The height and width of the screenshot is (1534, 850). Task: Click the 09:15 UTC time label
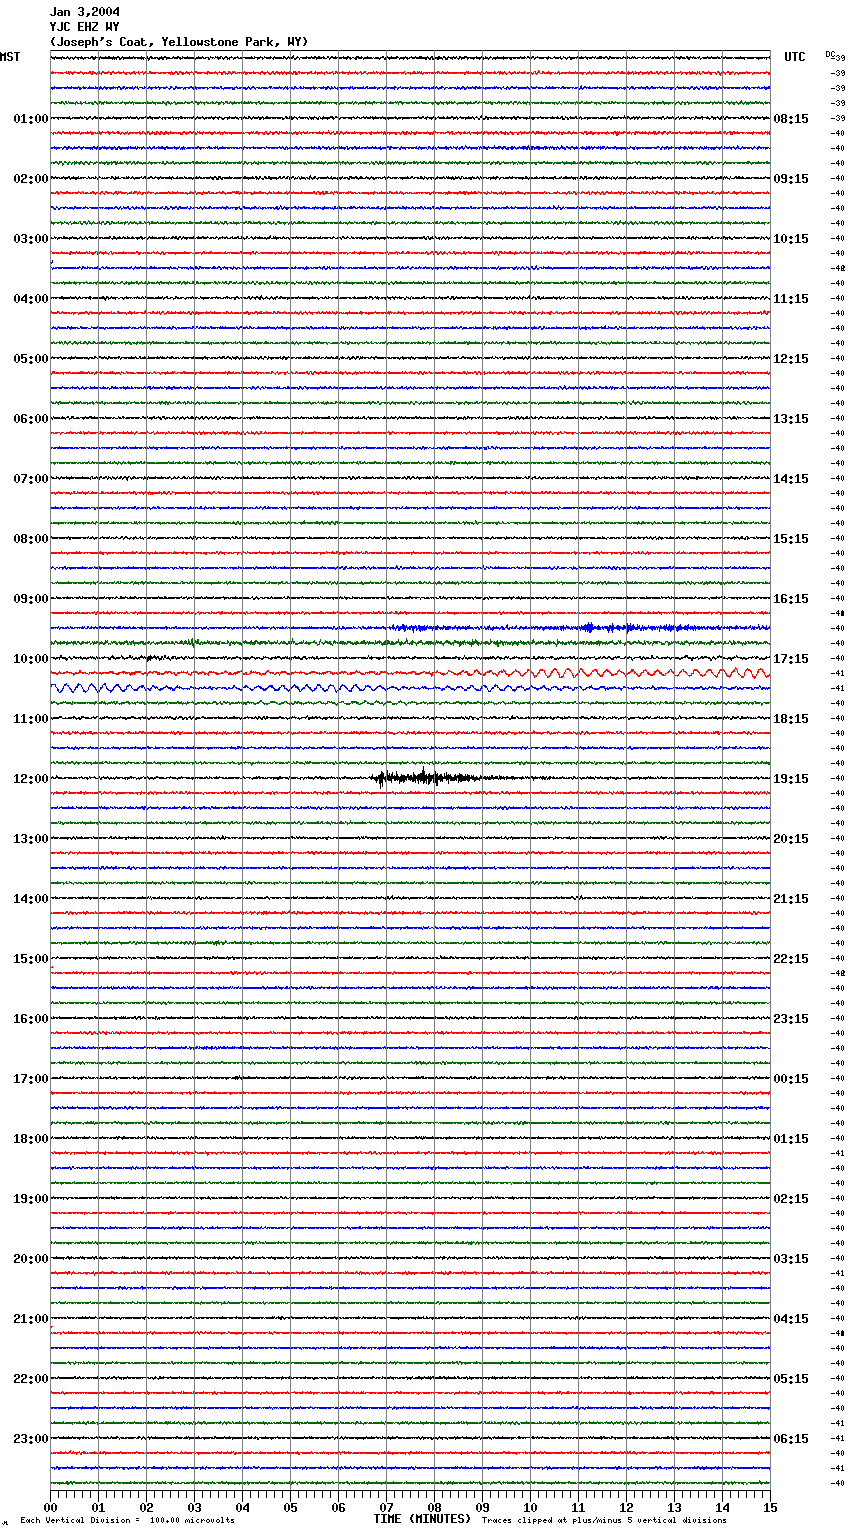[x=791, y=179]
